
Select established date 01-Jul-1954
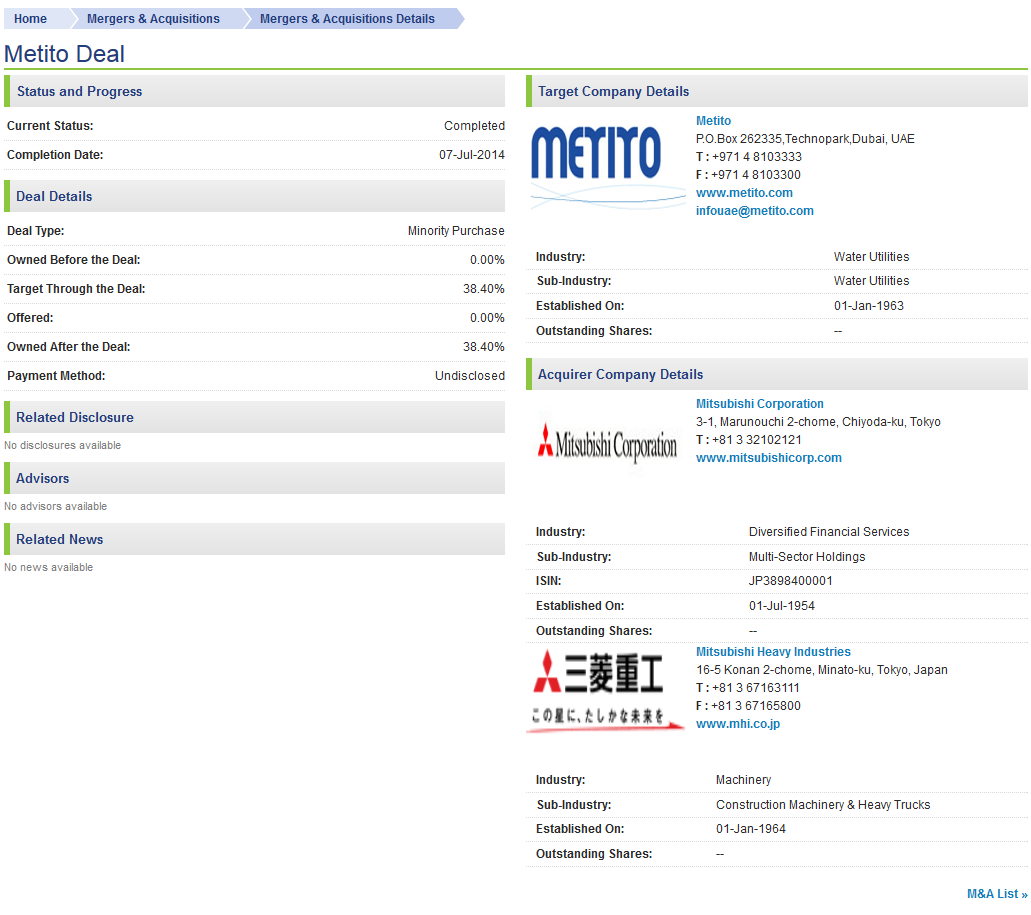782,606
